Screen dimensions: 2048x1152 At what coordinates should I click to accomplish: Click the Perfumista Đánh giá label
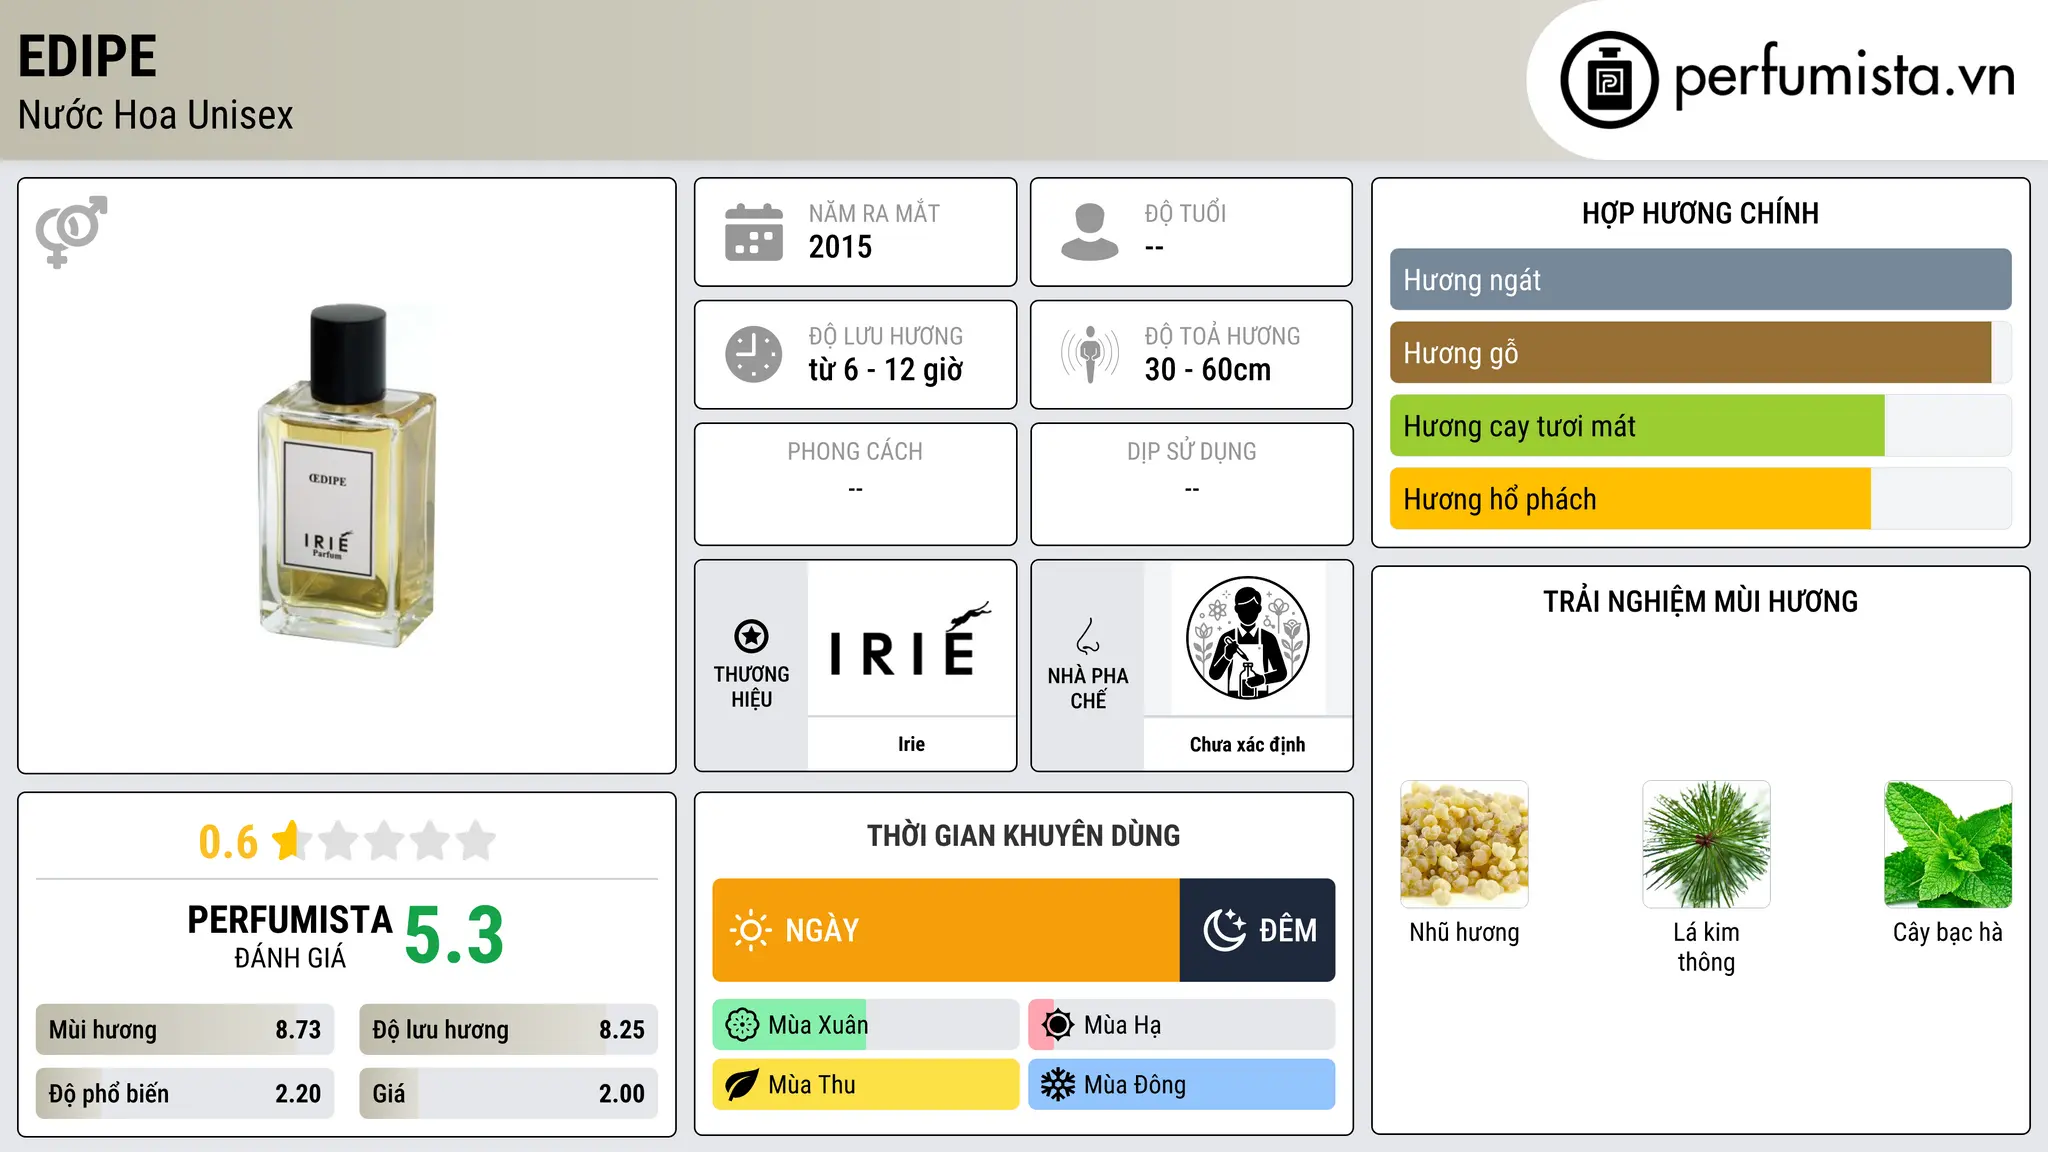point(290,937)
